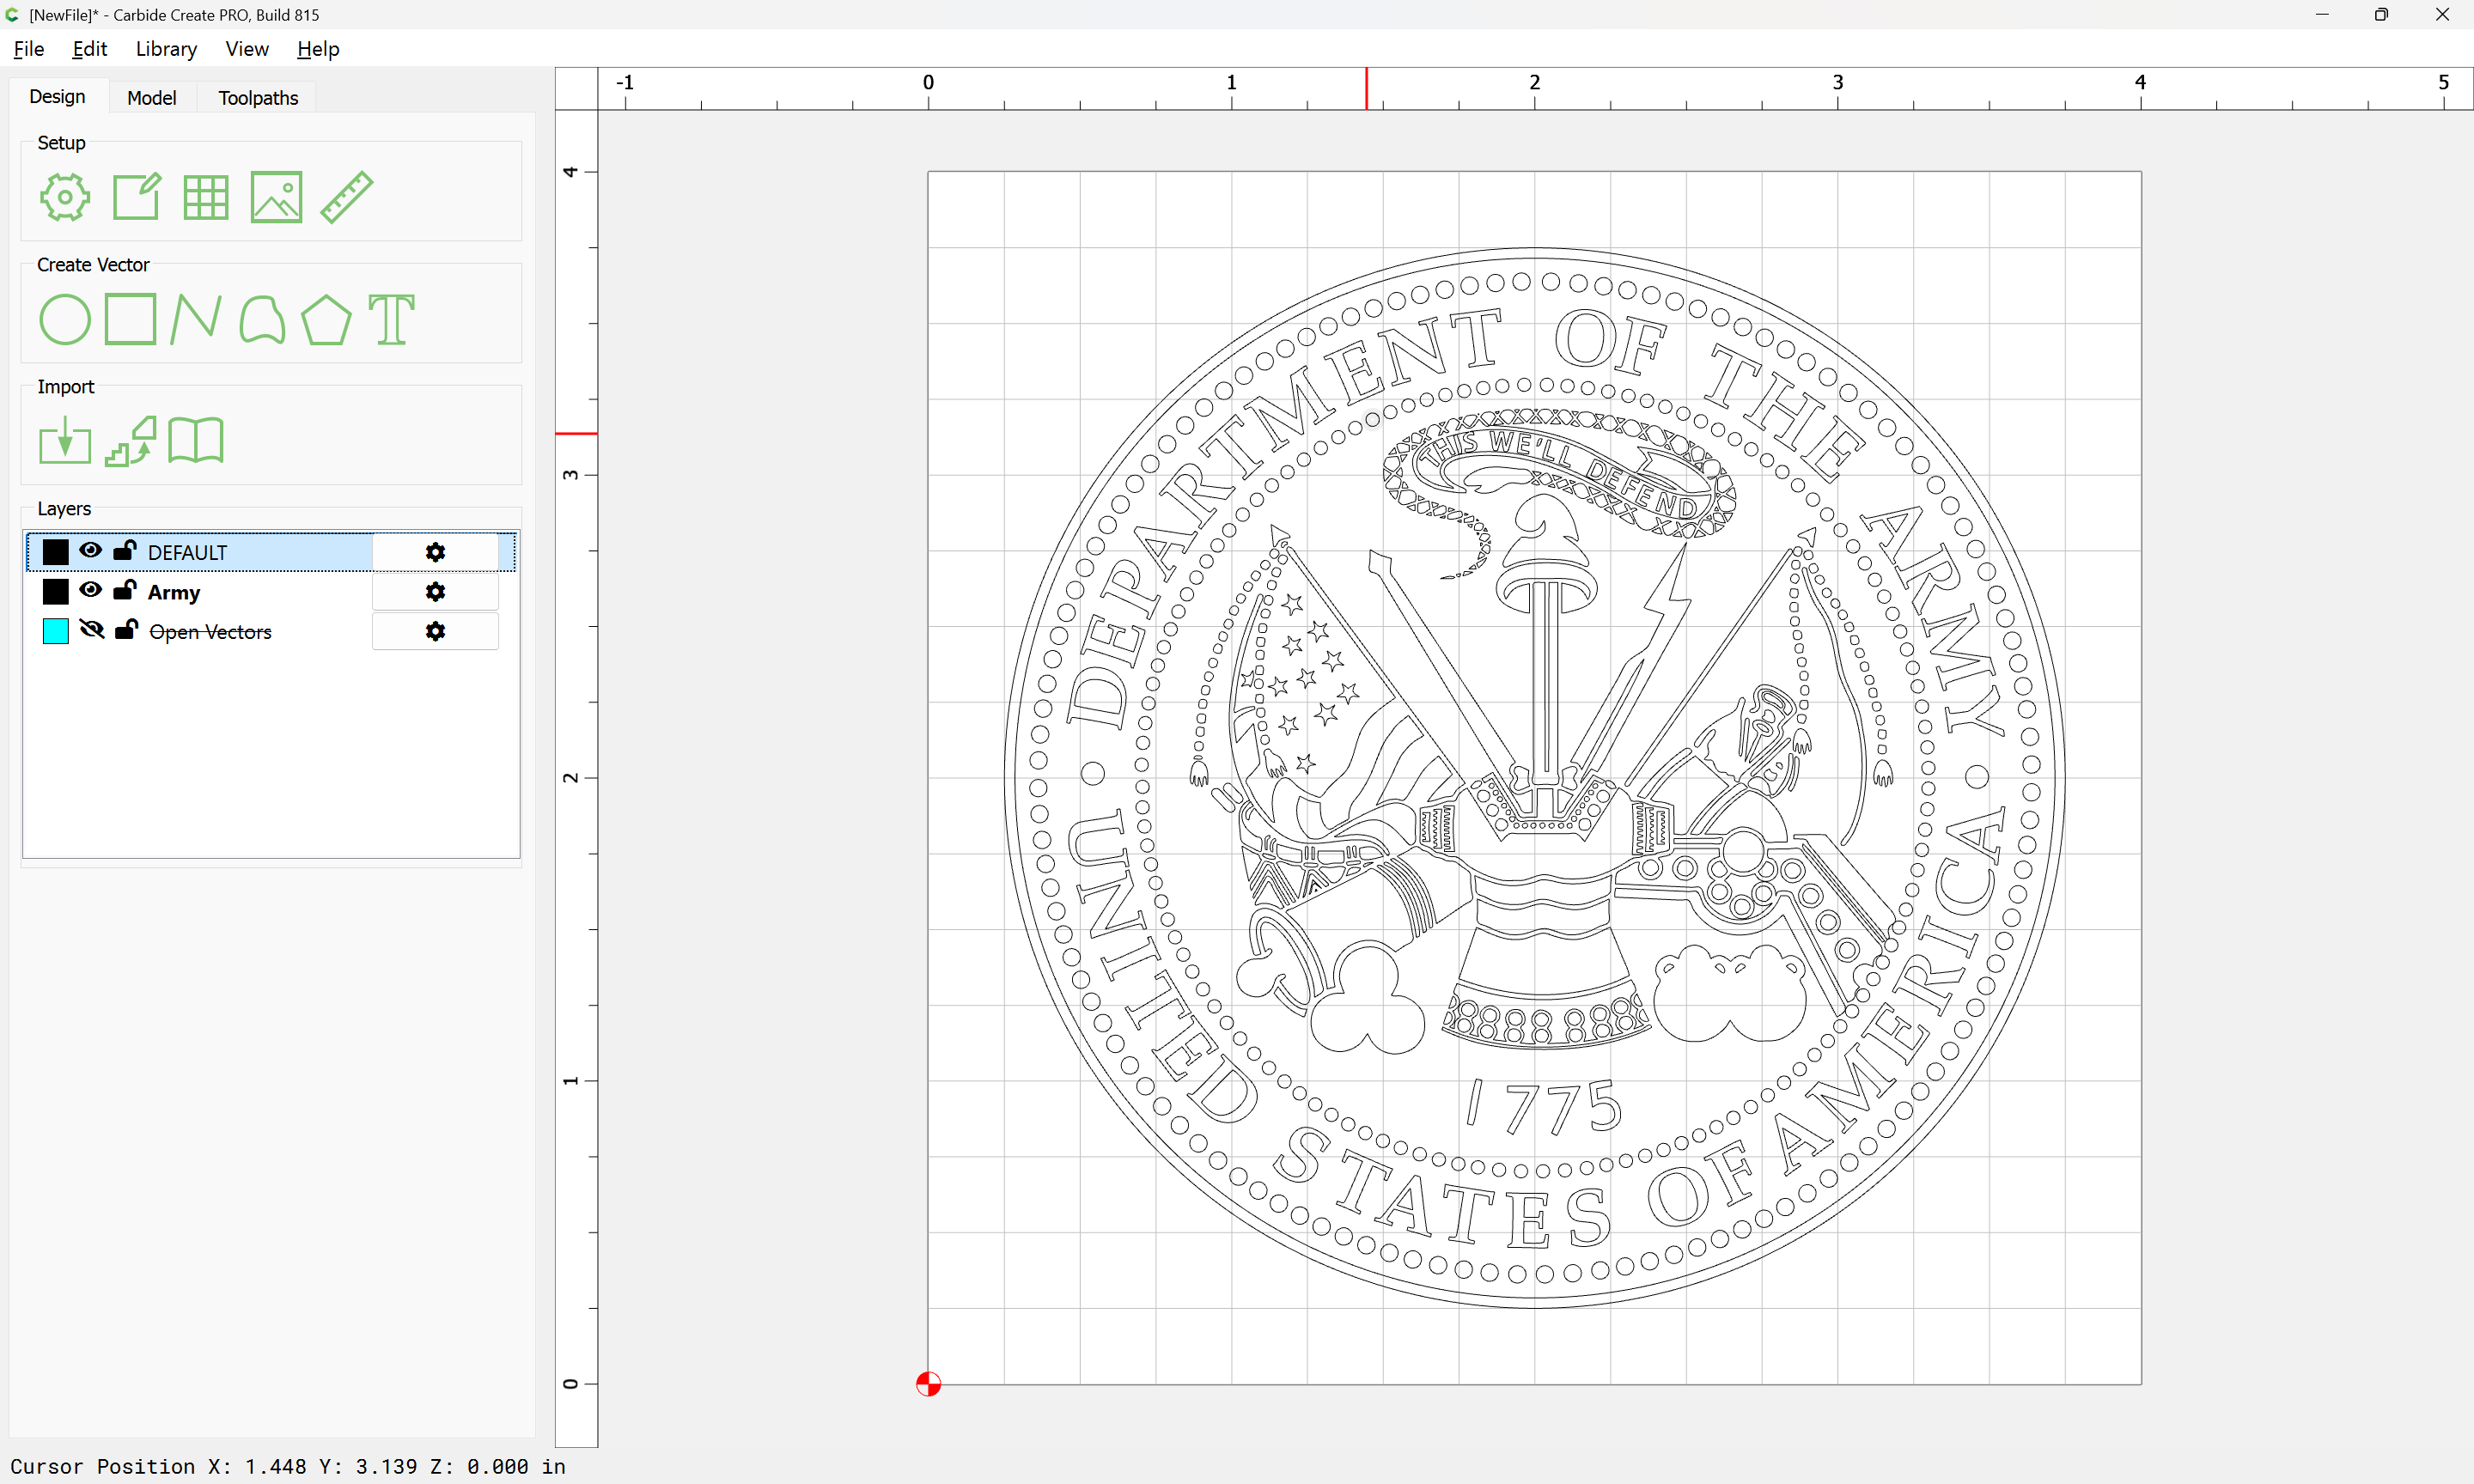
Task: Click DEFAULT layer black color swatch
Action: (x=56, y=552)
